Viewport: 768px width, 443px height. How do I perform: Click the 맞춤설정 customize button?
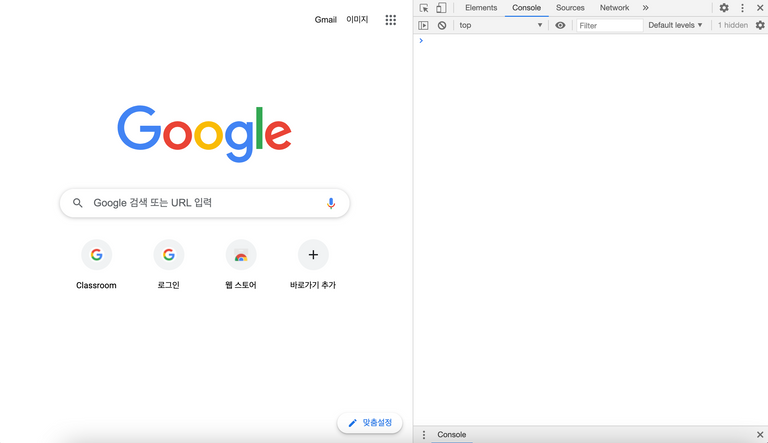tap(370, 423)
